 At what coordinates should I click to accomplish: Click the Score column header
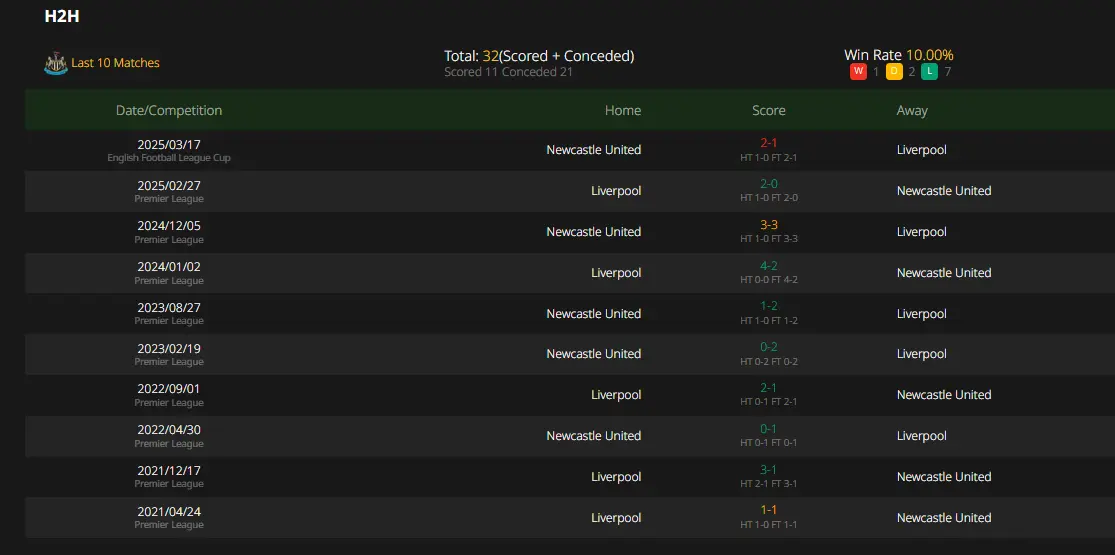tap(769, 110)
